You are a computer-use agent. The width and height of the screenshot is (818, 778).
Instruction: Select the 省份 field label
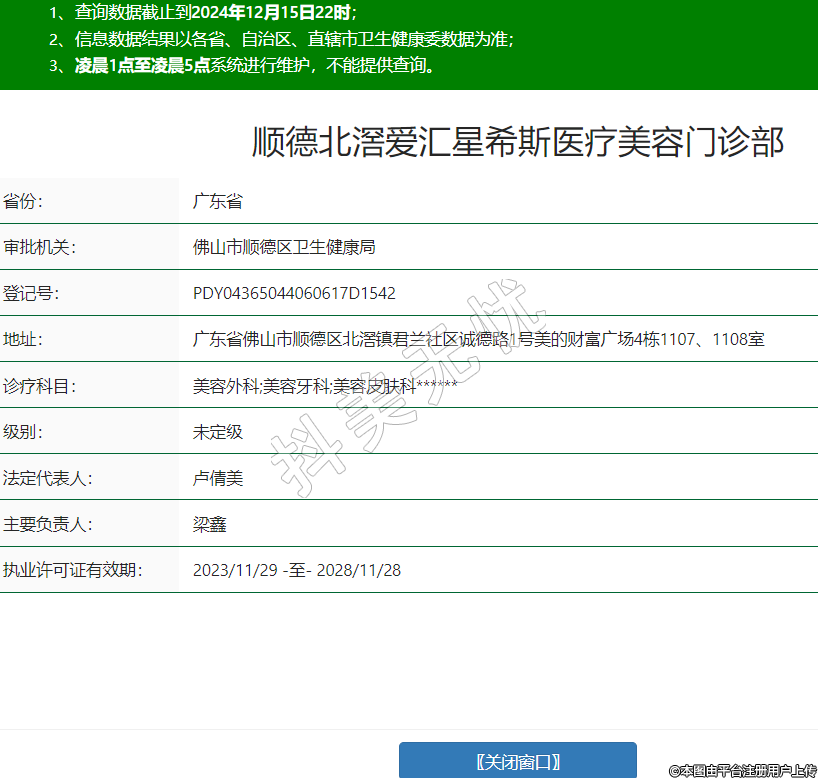24,201
